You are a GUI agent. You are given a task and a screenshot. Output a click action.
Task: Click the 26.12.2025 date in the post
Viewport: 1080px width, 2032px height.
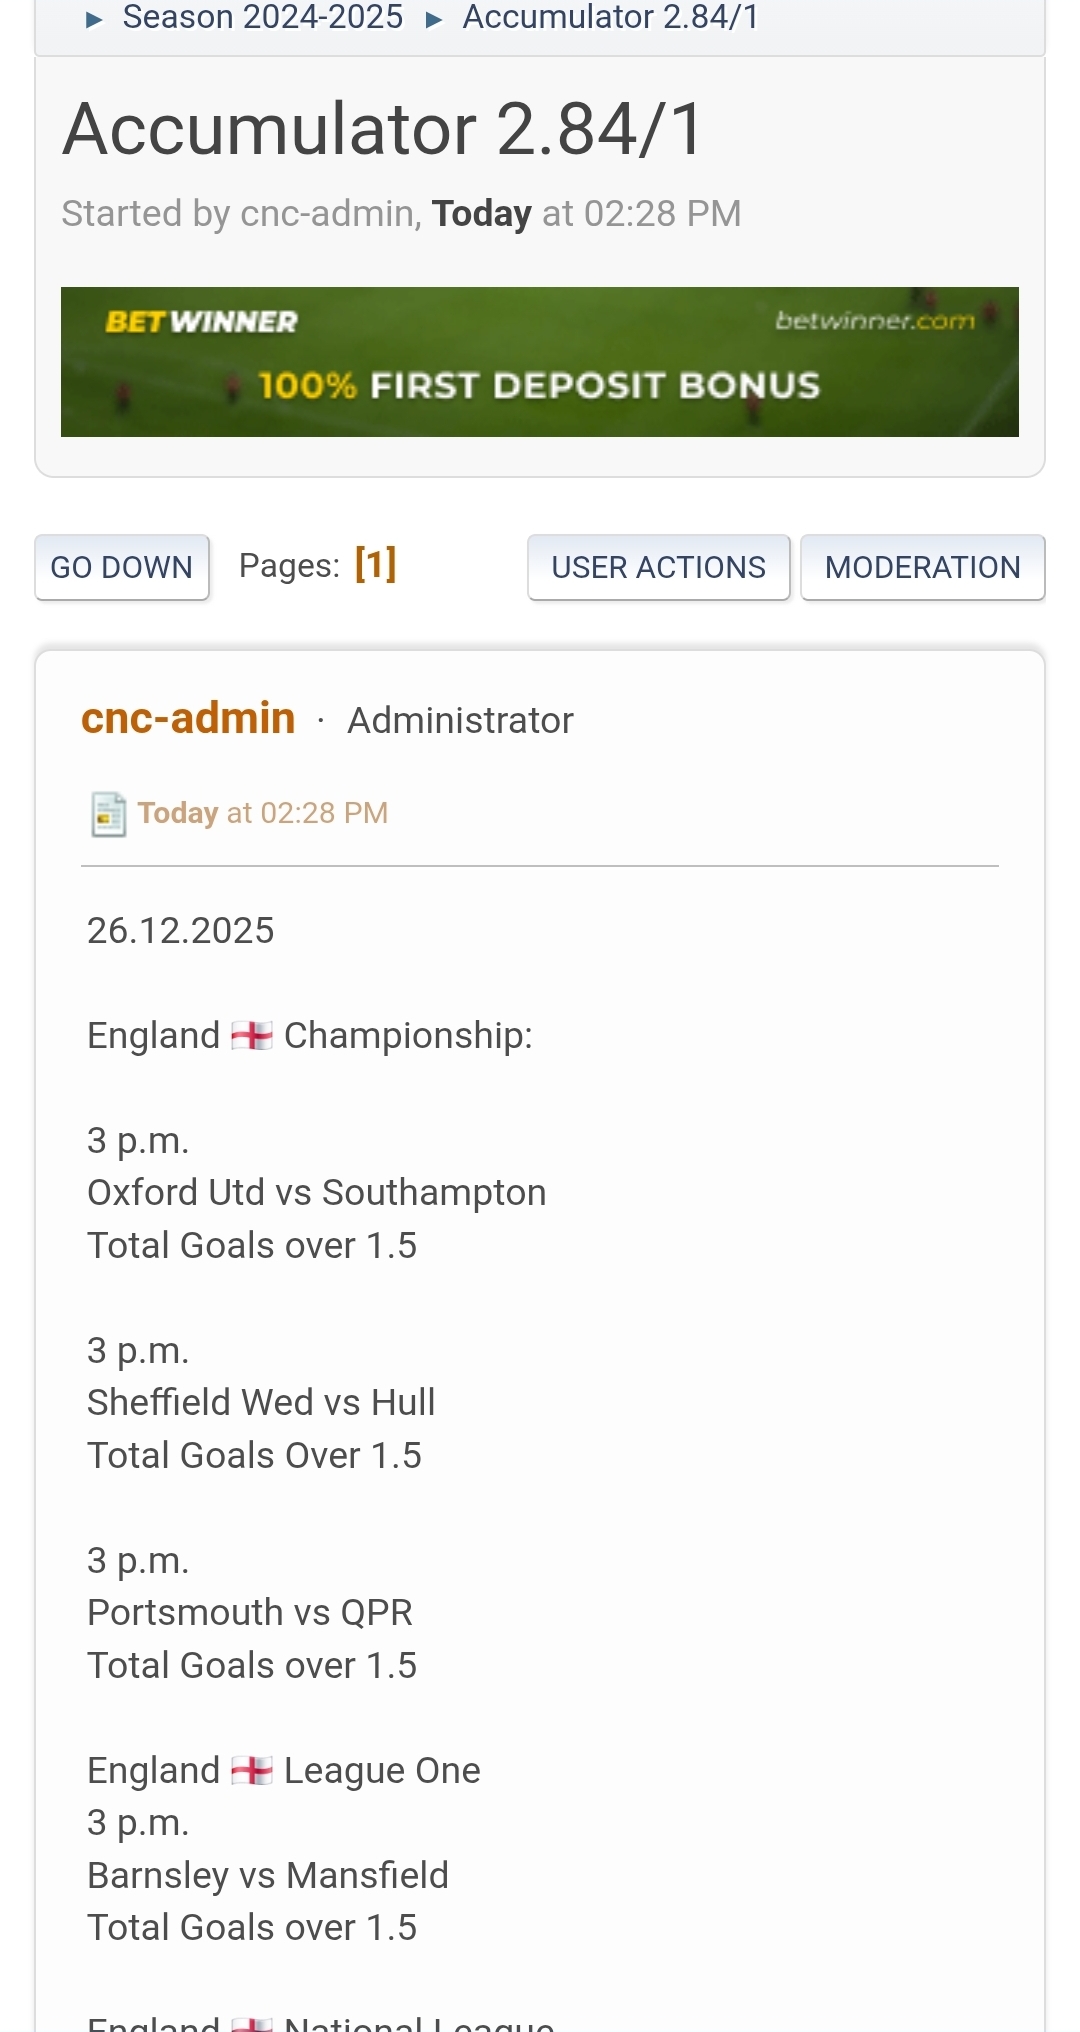tap(181, 931)
